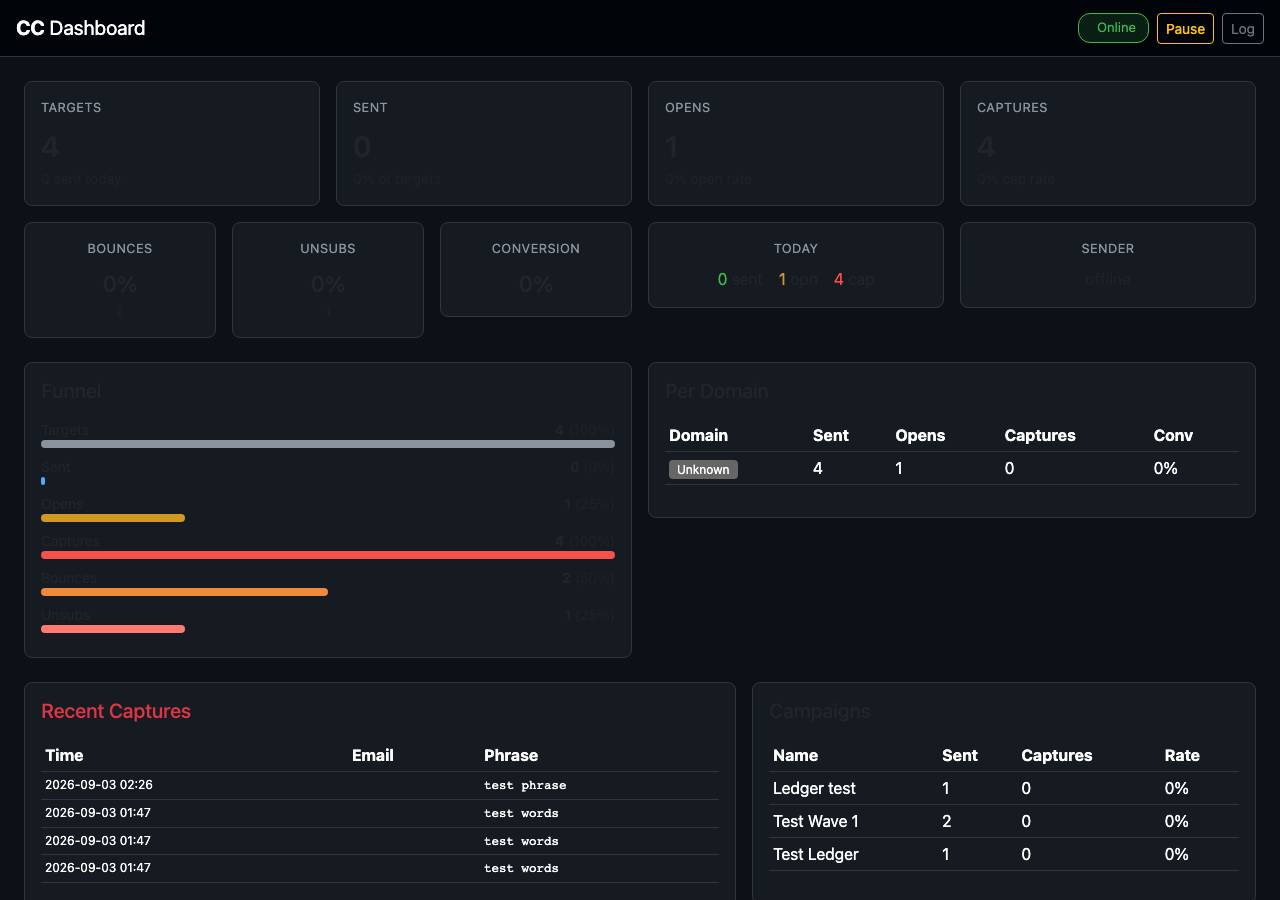The width and height of the screenshot is (1280, 900).
Task: Click the TODAY card label
Action: pos(796,248)
